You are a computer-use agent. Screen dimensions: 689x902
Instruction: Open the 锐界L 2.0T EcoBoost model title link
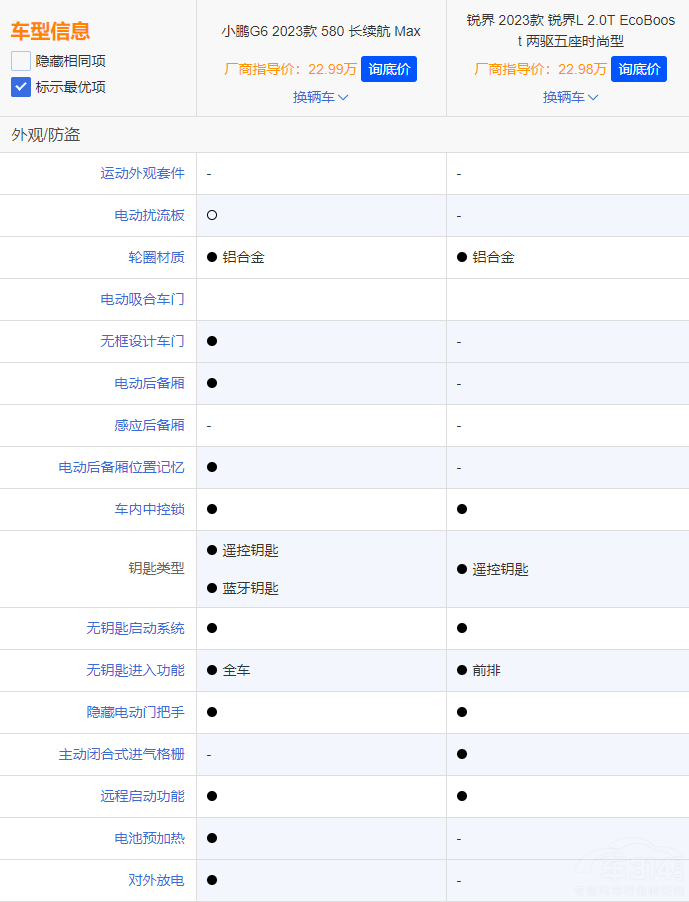[571, 30]
